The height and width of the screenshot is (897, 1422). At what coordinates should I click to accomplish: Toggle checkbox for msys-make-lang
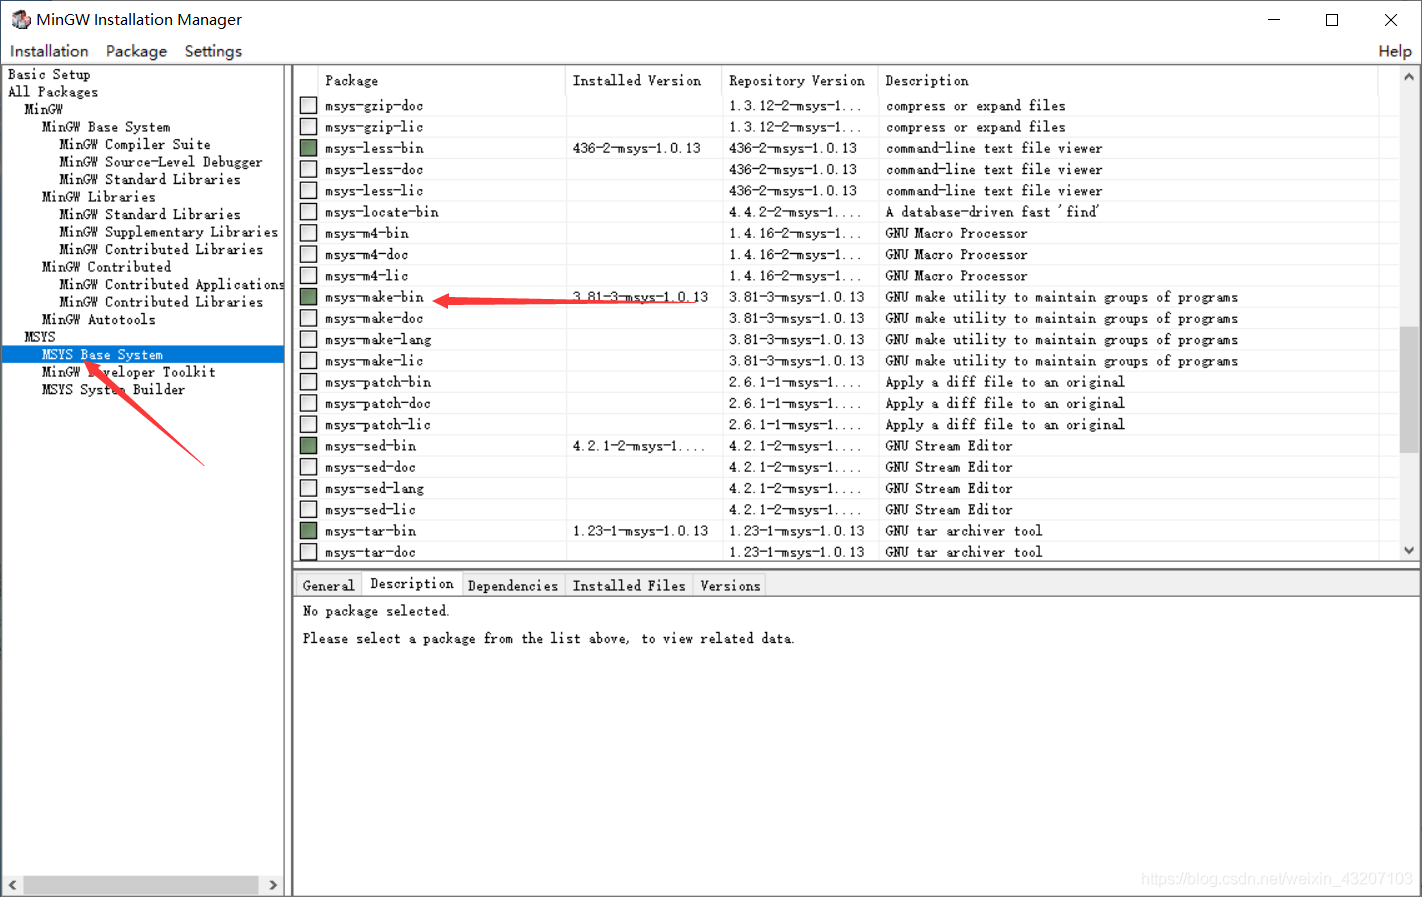308,339
